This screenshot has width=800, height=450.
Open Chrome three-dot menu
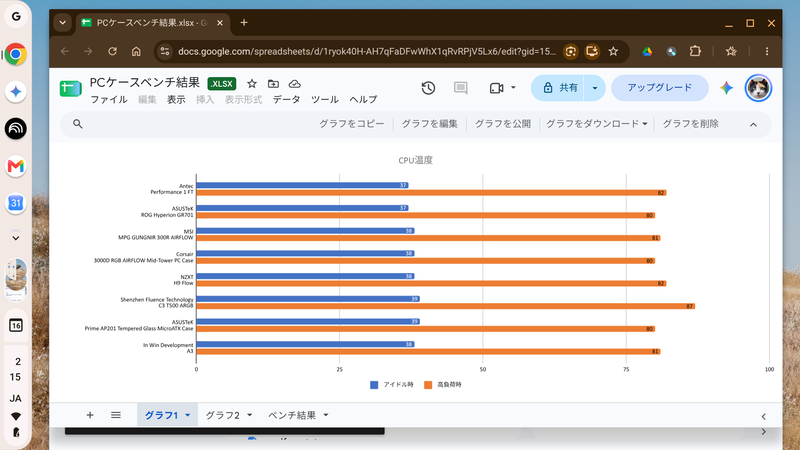[766, 51]
